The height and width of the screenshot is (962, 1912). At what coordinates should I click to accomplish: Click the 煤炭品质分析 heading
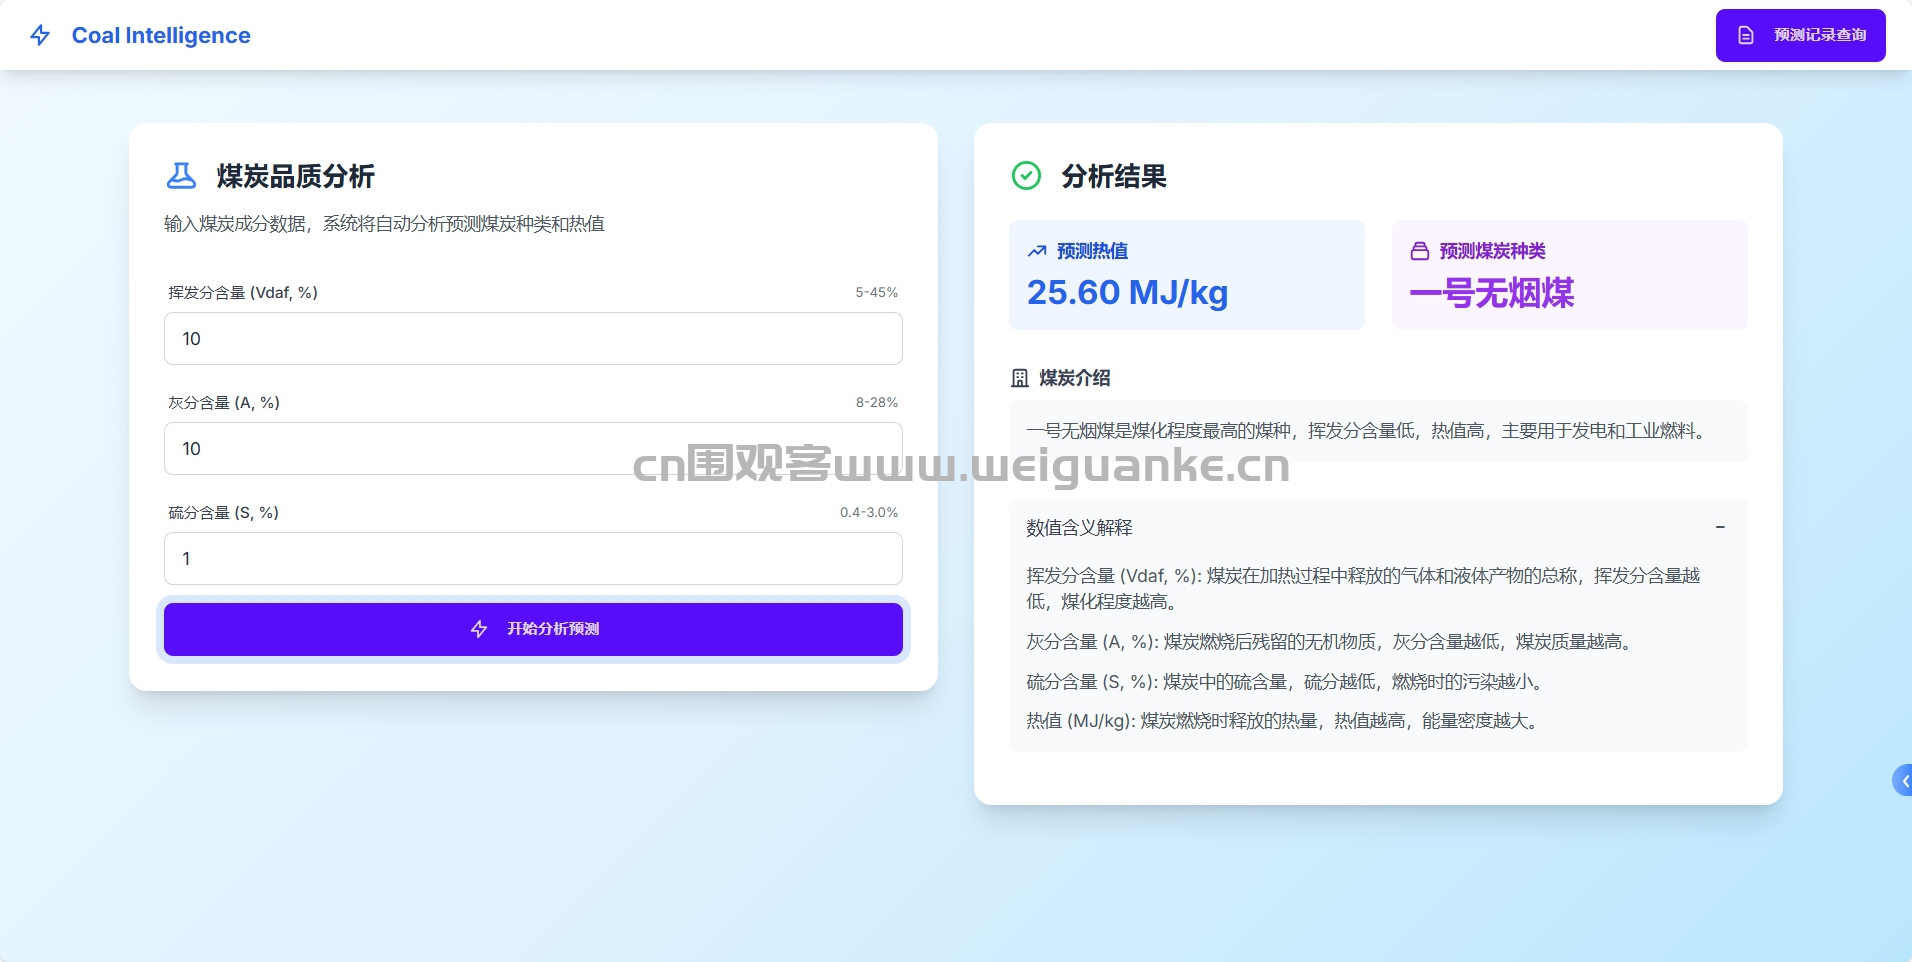coord(295,177)
